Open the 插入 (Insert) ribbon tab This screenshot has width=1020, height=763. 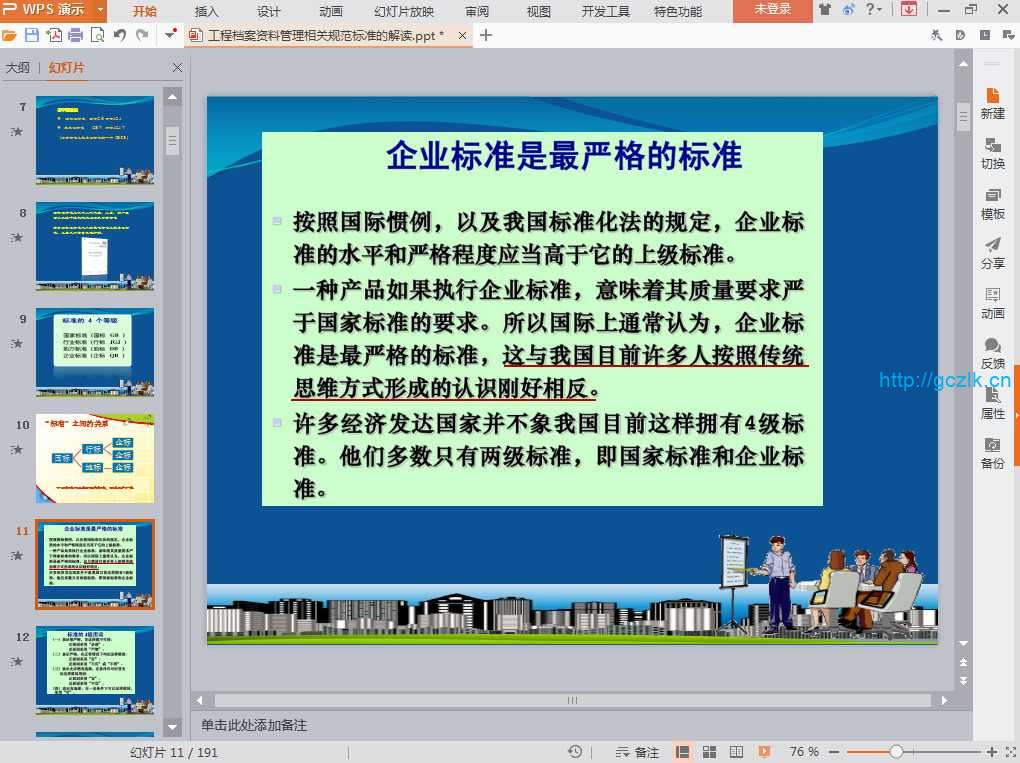[x=207, y=11]
